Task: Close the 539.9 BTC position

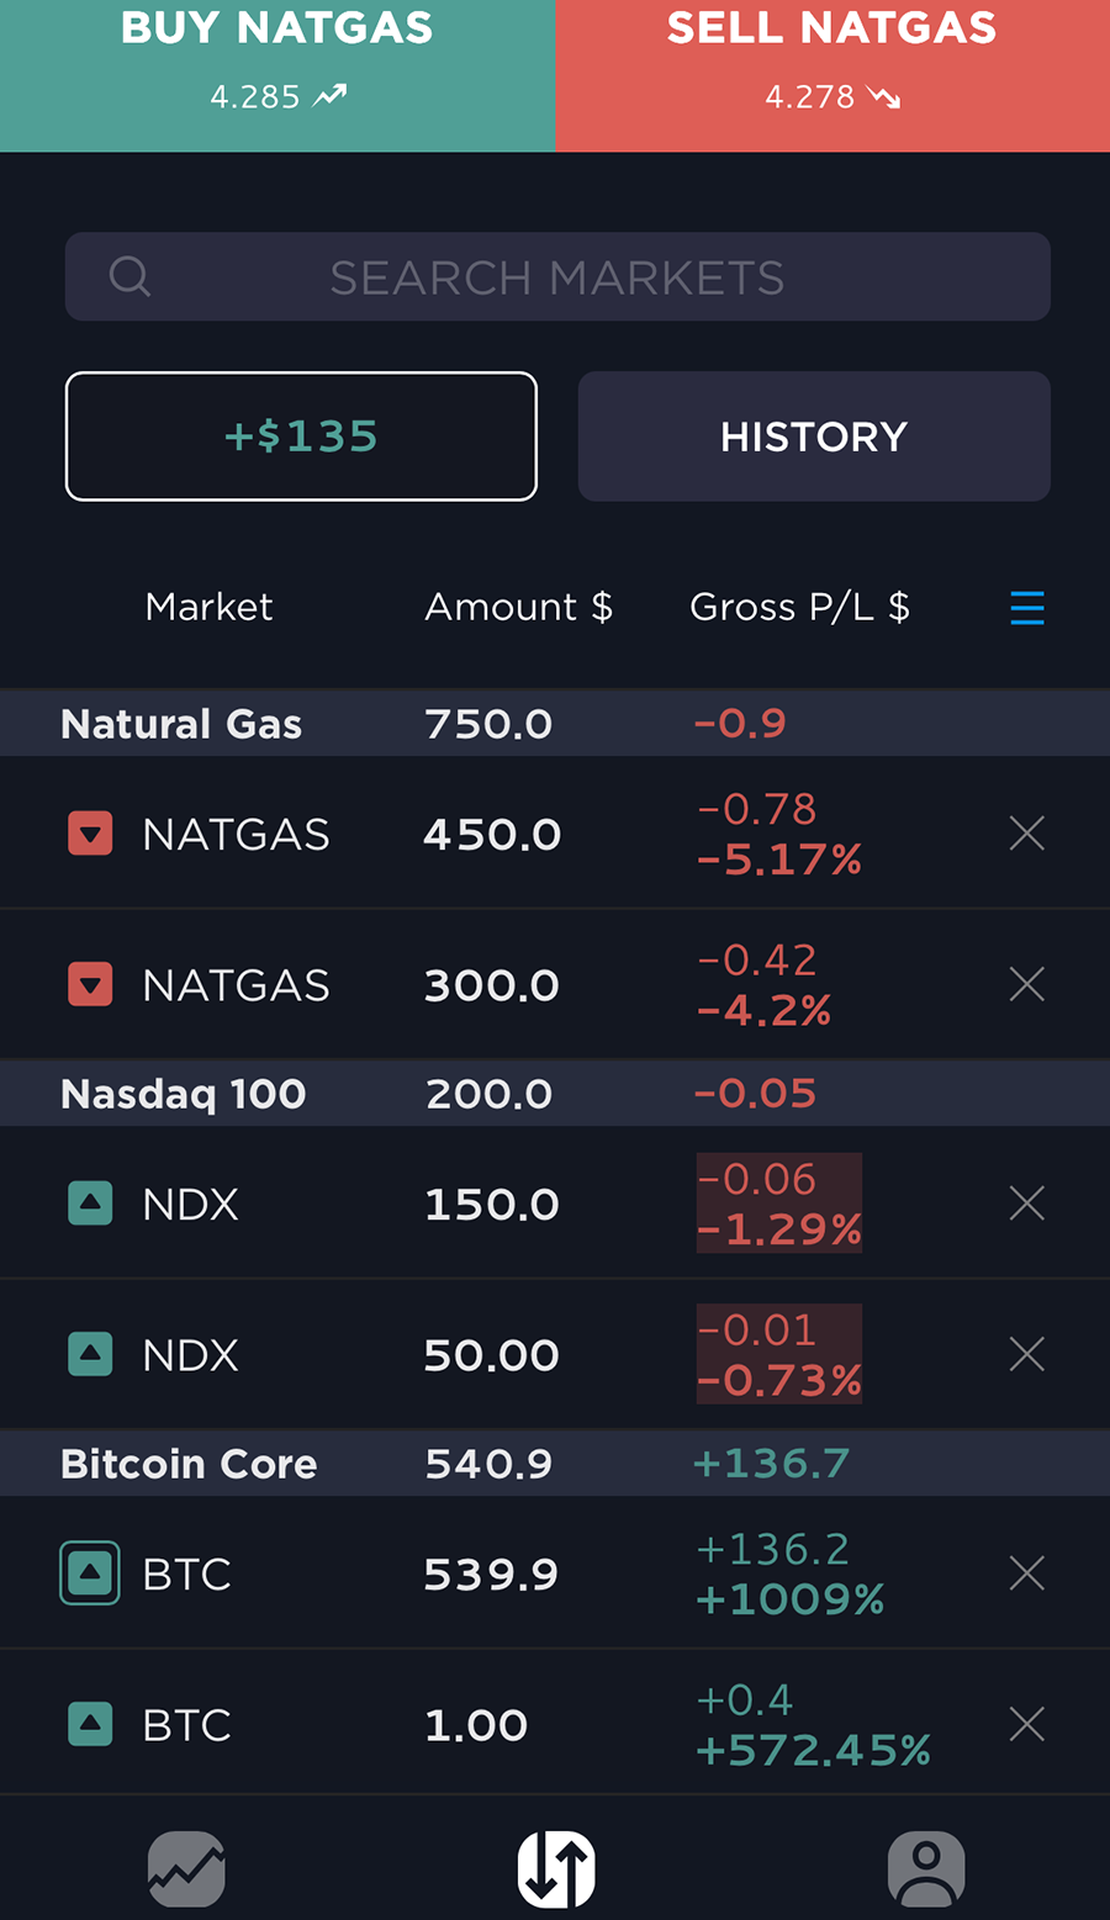Action: point(1027,1573)
